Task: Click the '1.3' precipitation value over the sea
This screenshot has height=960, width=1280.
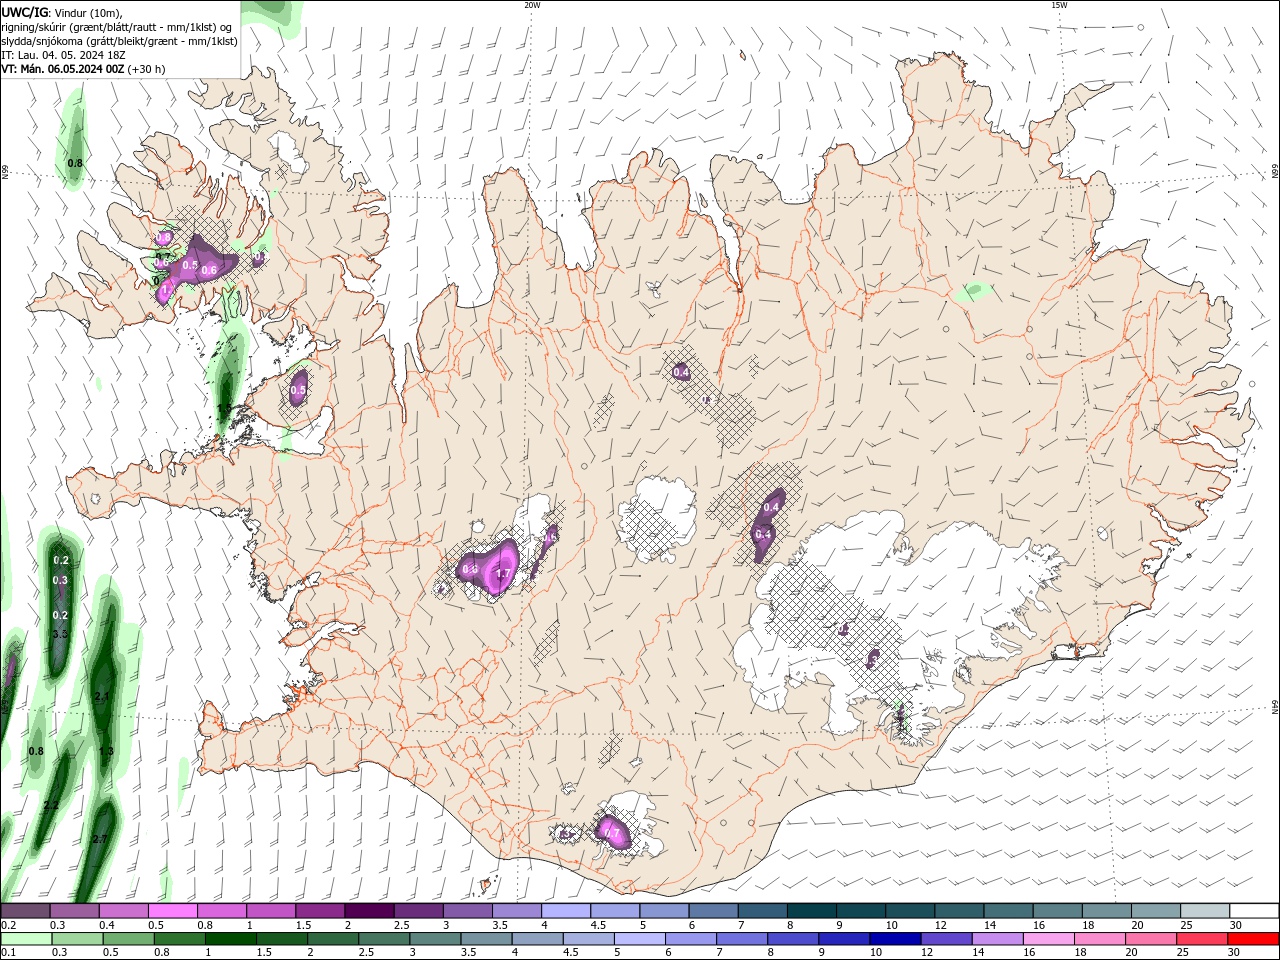Action: click(x=107, y=751)
